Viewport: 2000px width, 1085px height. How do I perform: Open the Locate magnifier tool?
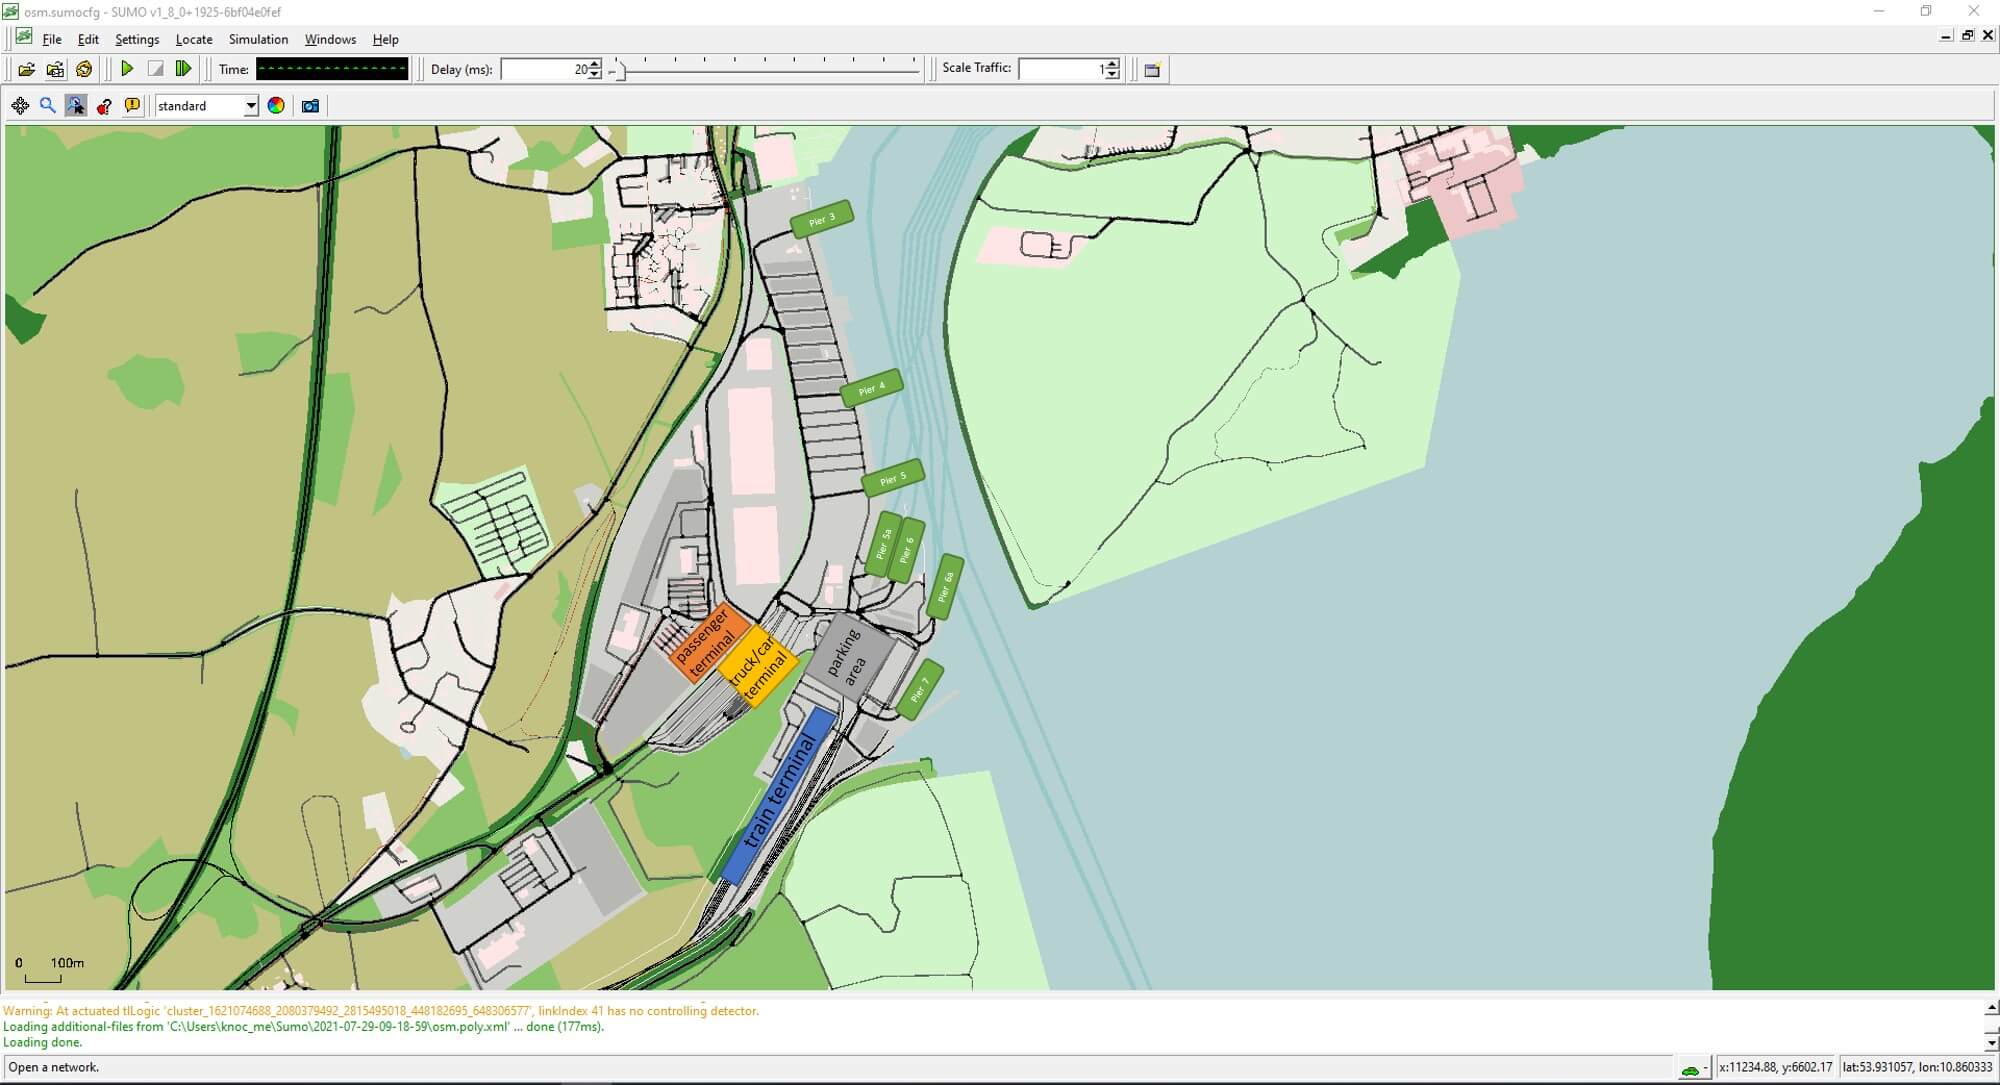pos(47,106)
